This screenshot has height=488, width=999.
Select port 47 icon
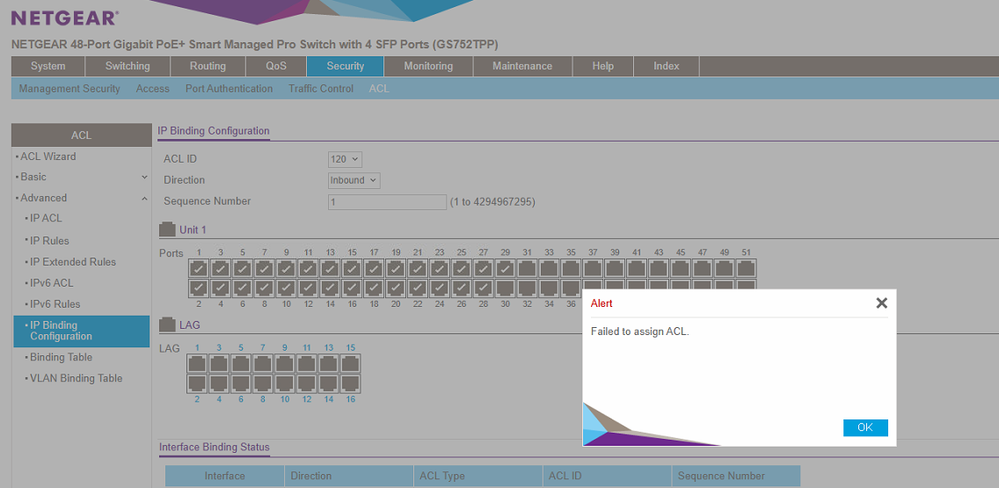[703, 268]
